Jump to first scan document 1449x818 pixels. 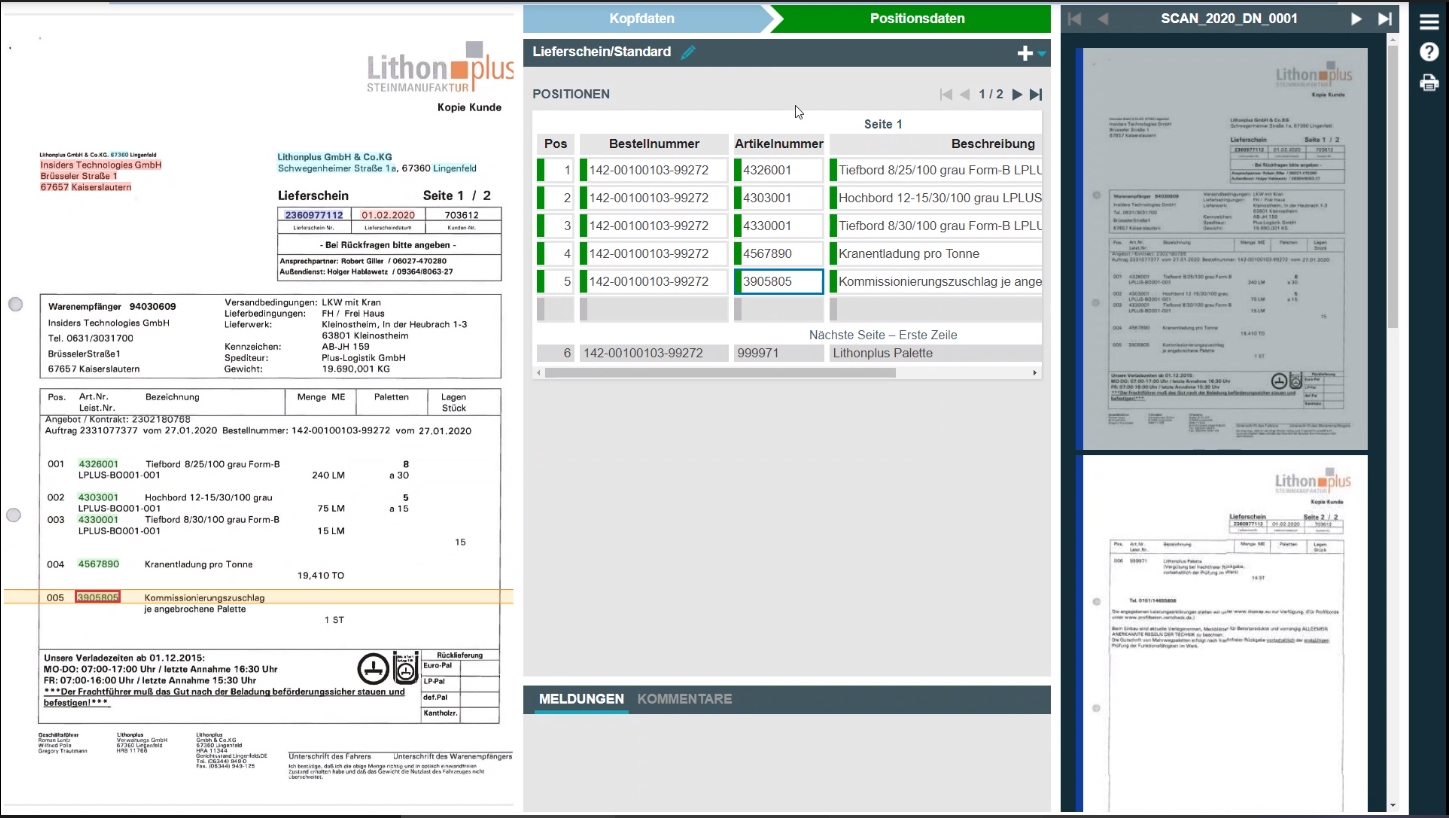(x=1075, y=18)
